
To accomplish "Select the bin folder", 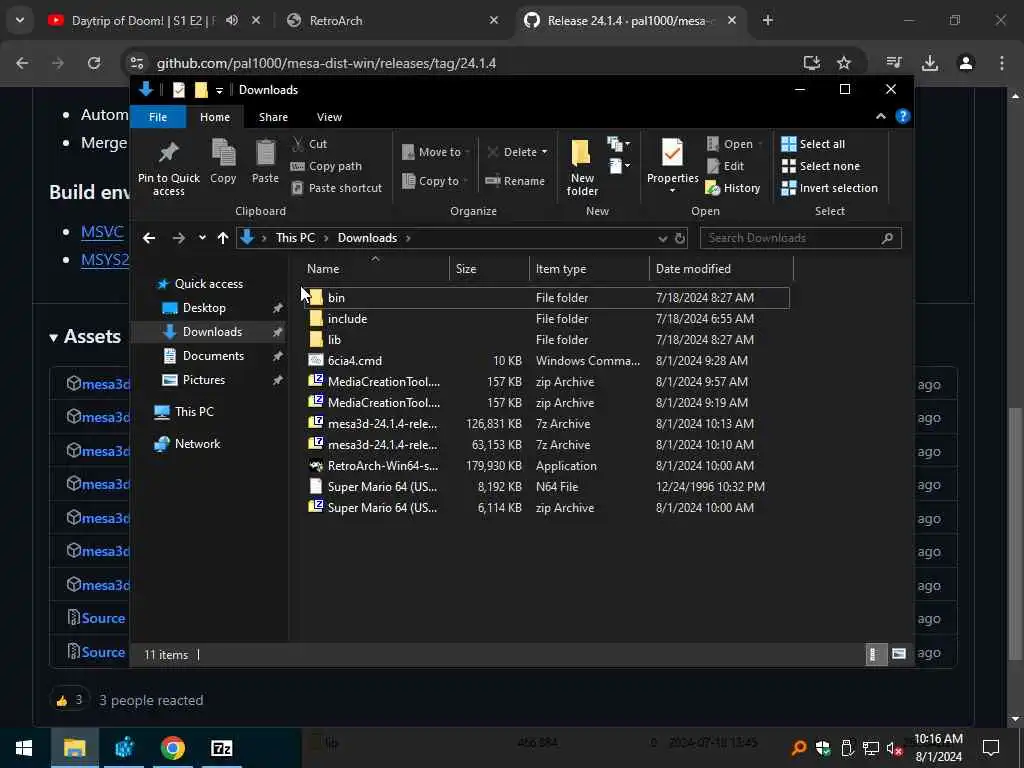I will click(545, 298).
